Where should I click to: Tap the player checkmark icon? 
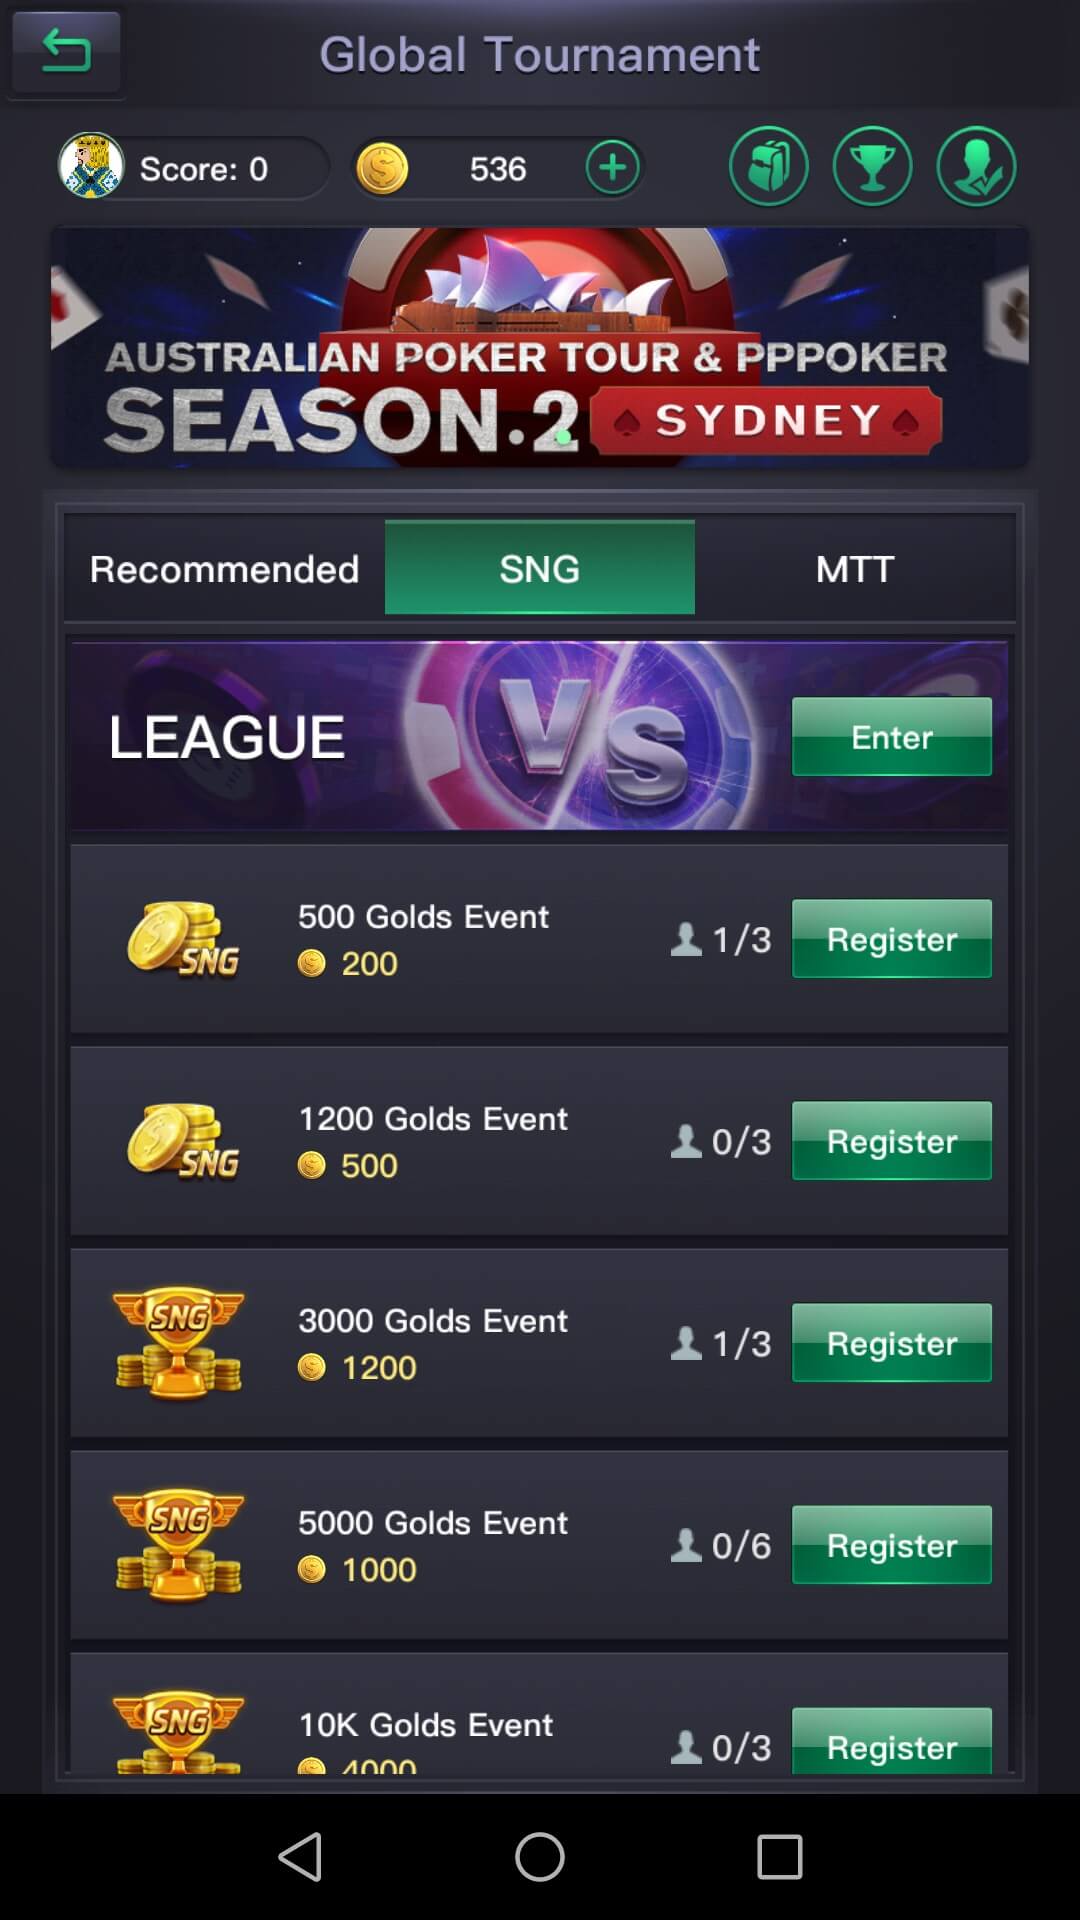point(977,167)
